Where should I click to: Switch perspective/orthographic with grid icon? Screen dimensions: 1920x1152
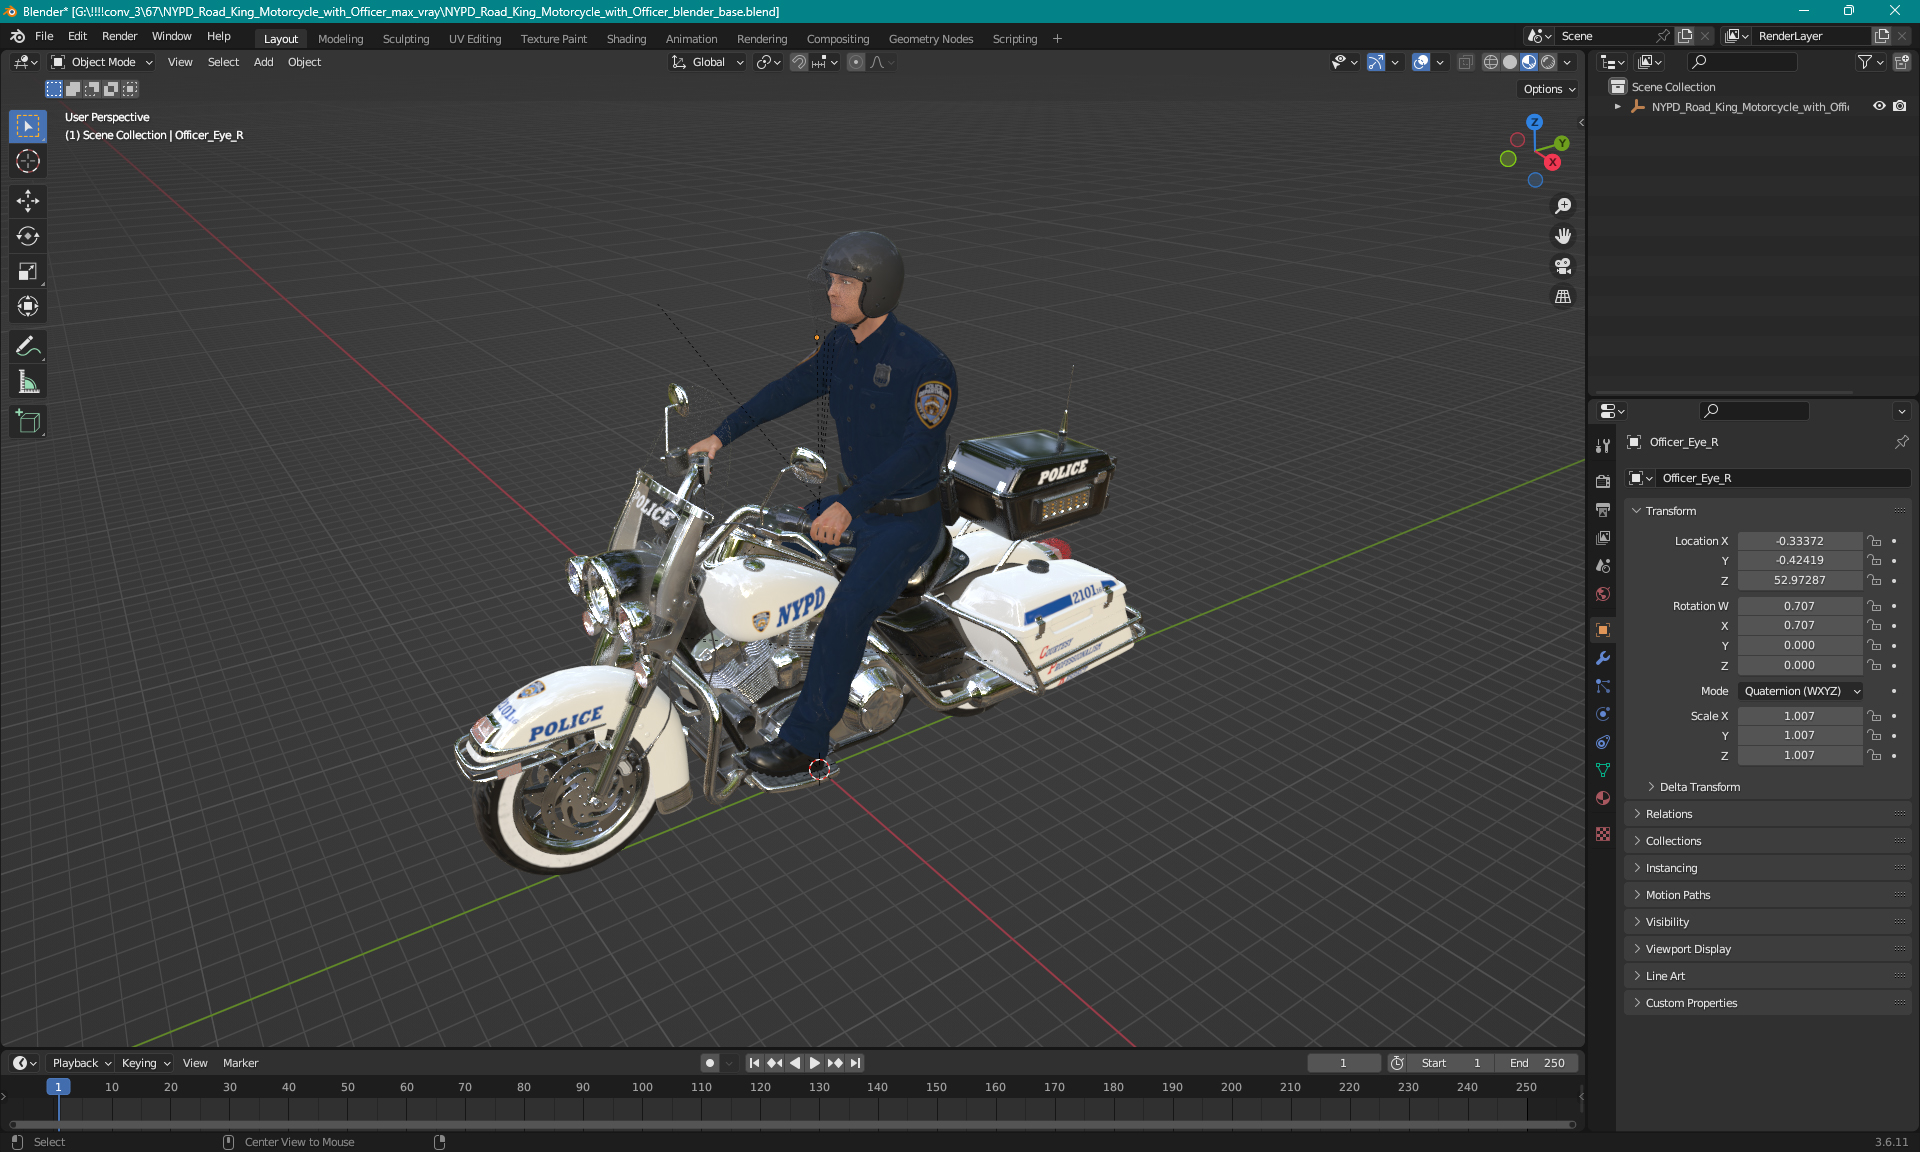tap(1563, 296)
